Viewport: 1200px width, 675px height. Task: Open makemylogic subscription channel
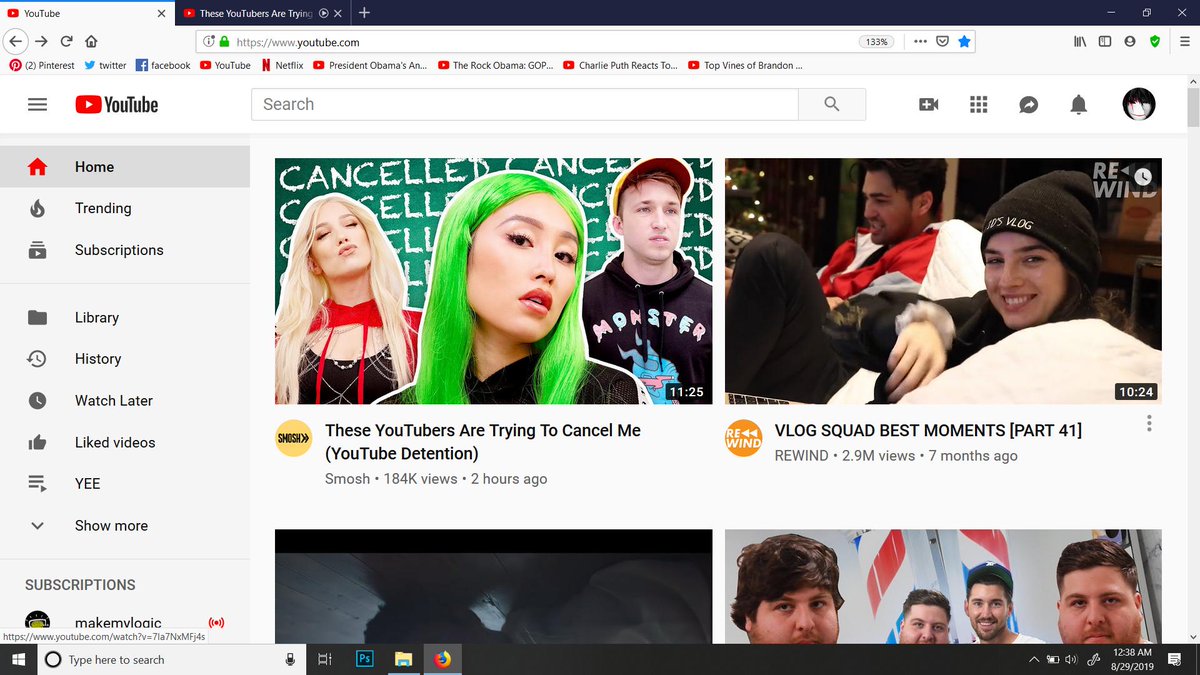tap(118, 623)
